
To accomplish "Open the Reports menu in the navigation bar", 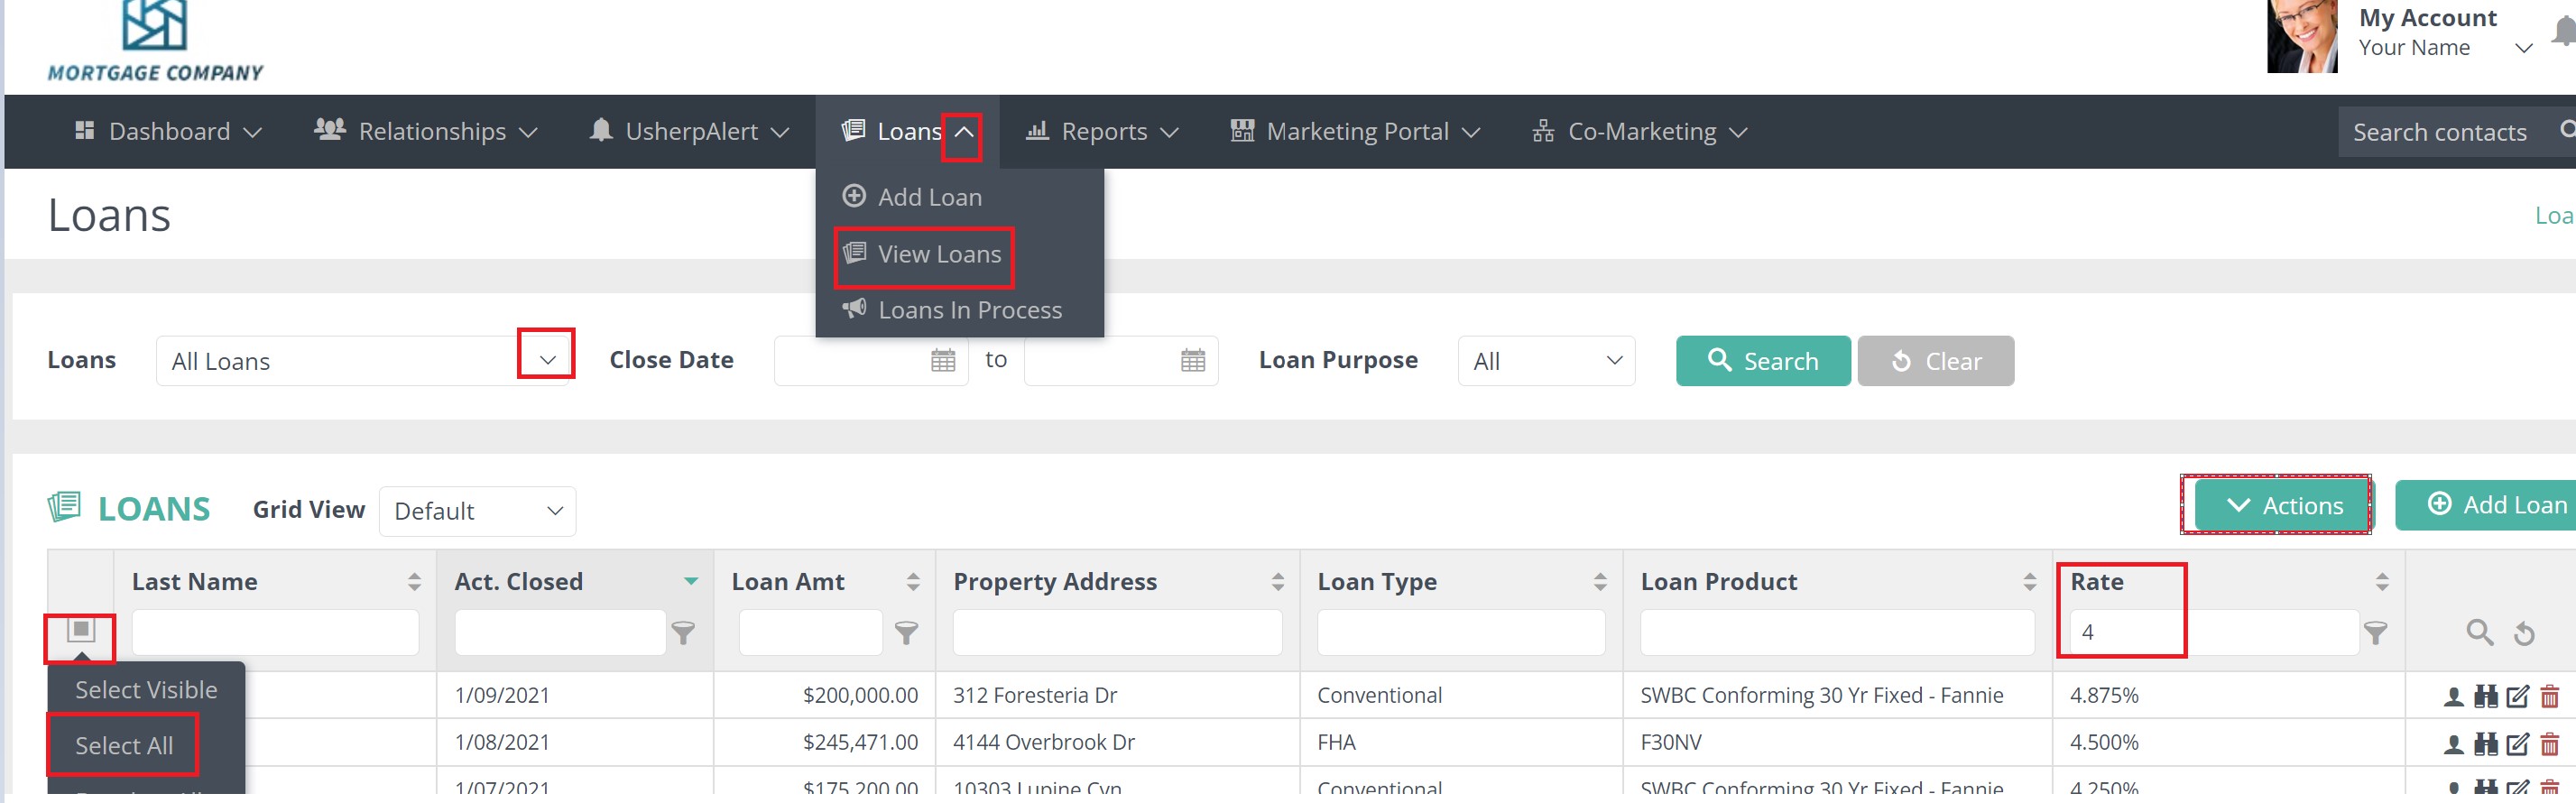I will click(x=1102, y=132).
